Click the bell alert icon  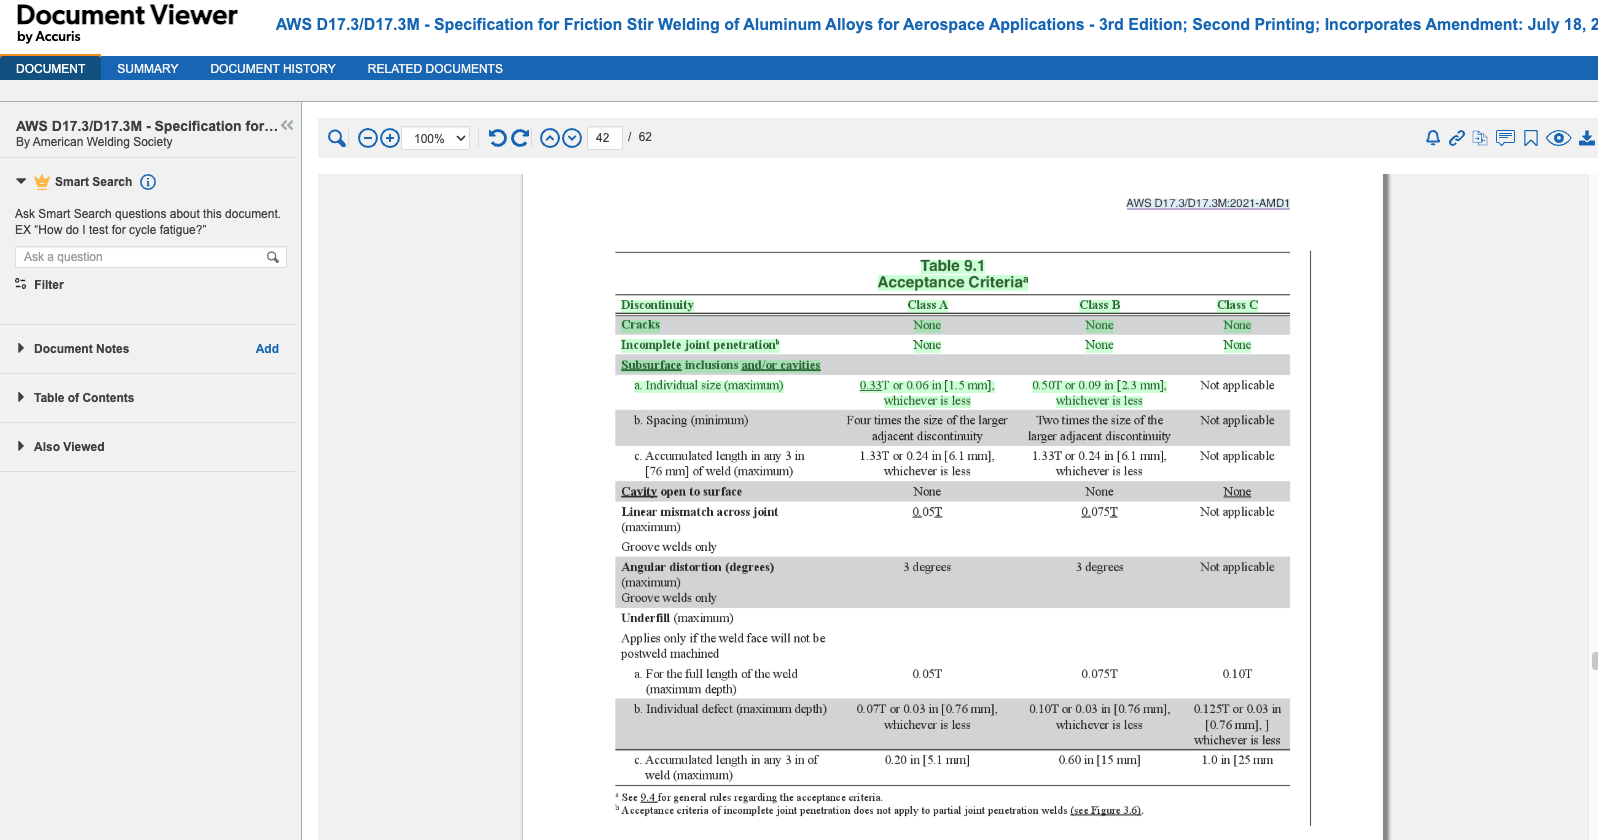[x=1433, y=138]
